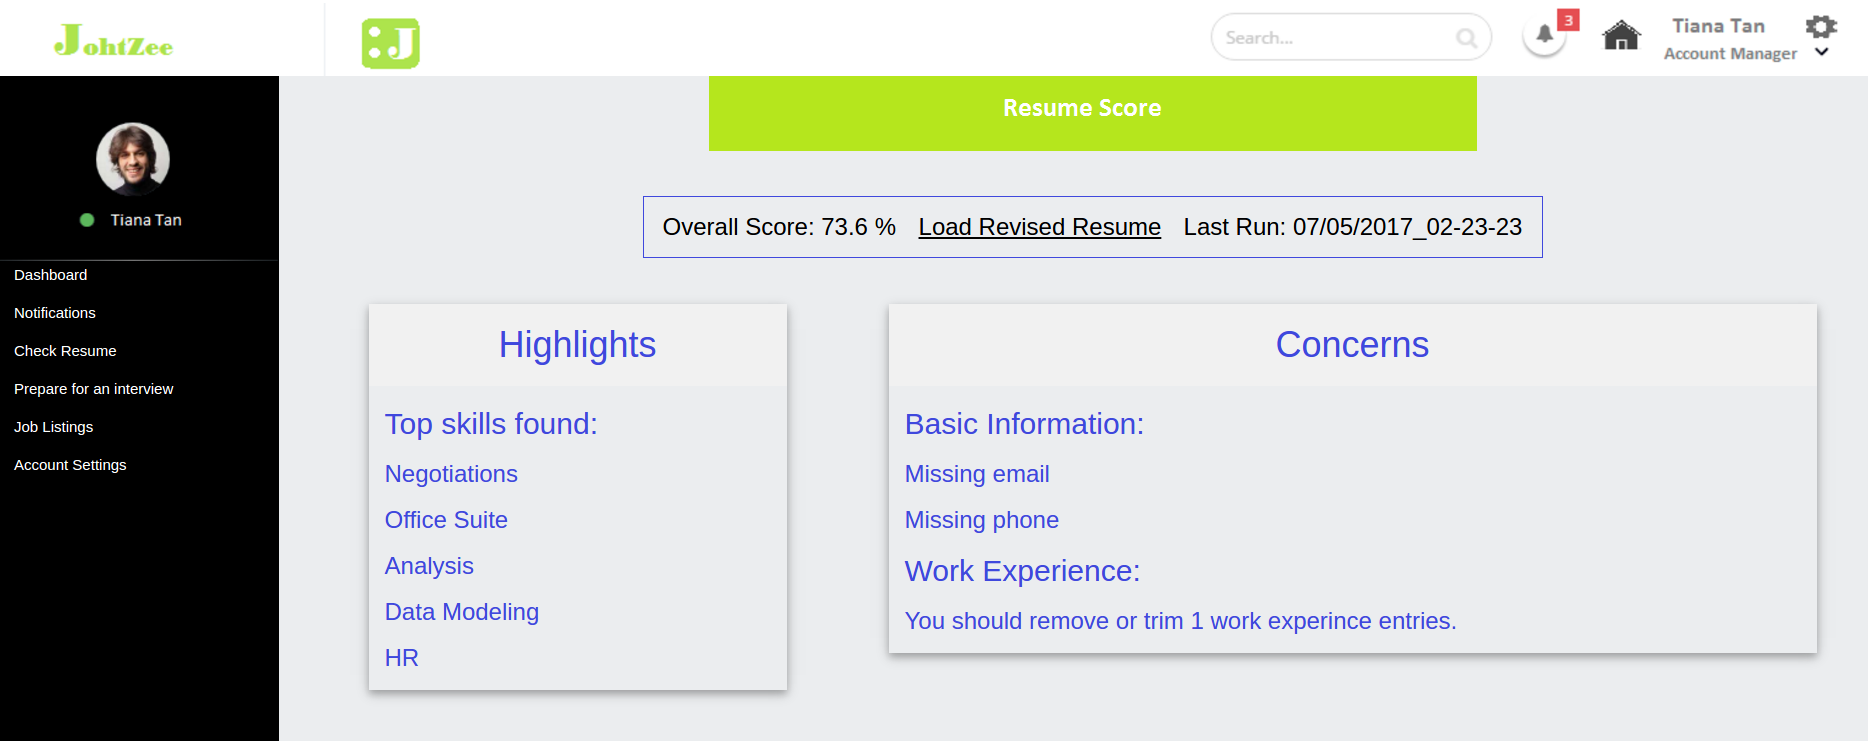
Task: Click the Resume Score banner
Action: click(1093, 113)
